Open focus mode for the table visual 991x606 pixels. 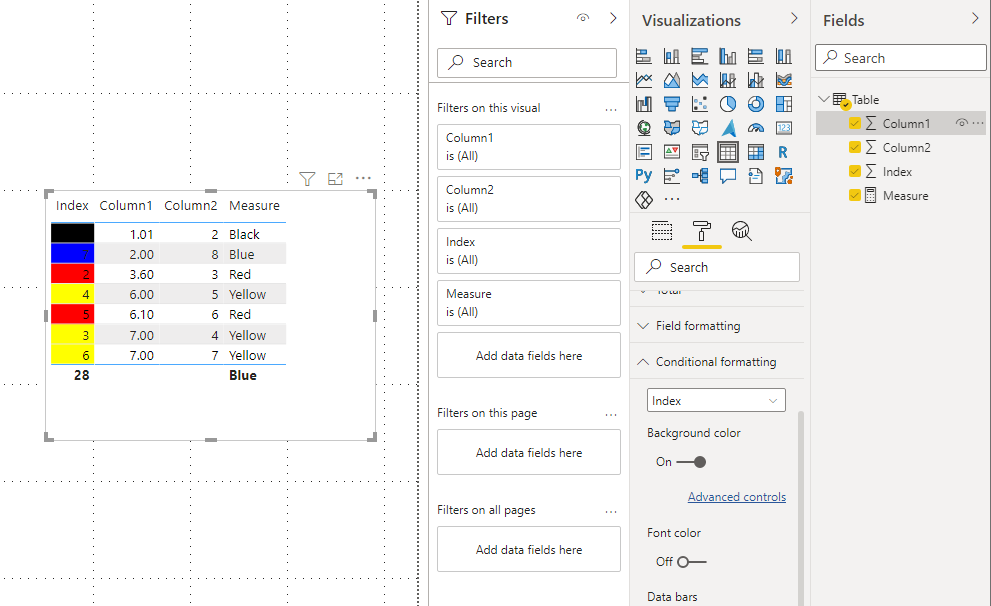336,179
